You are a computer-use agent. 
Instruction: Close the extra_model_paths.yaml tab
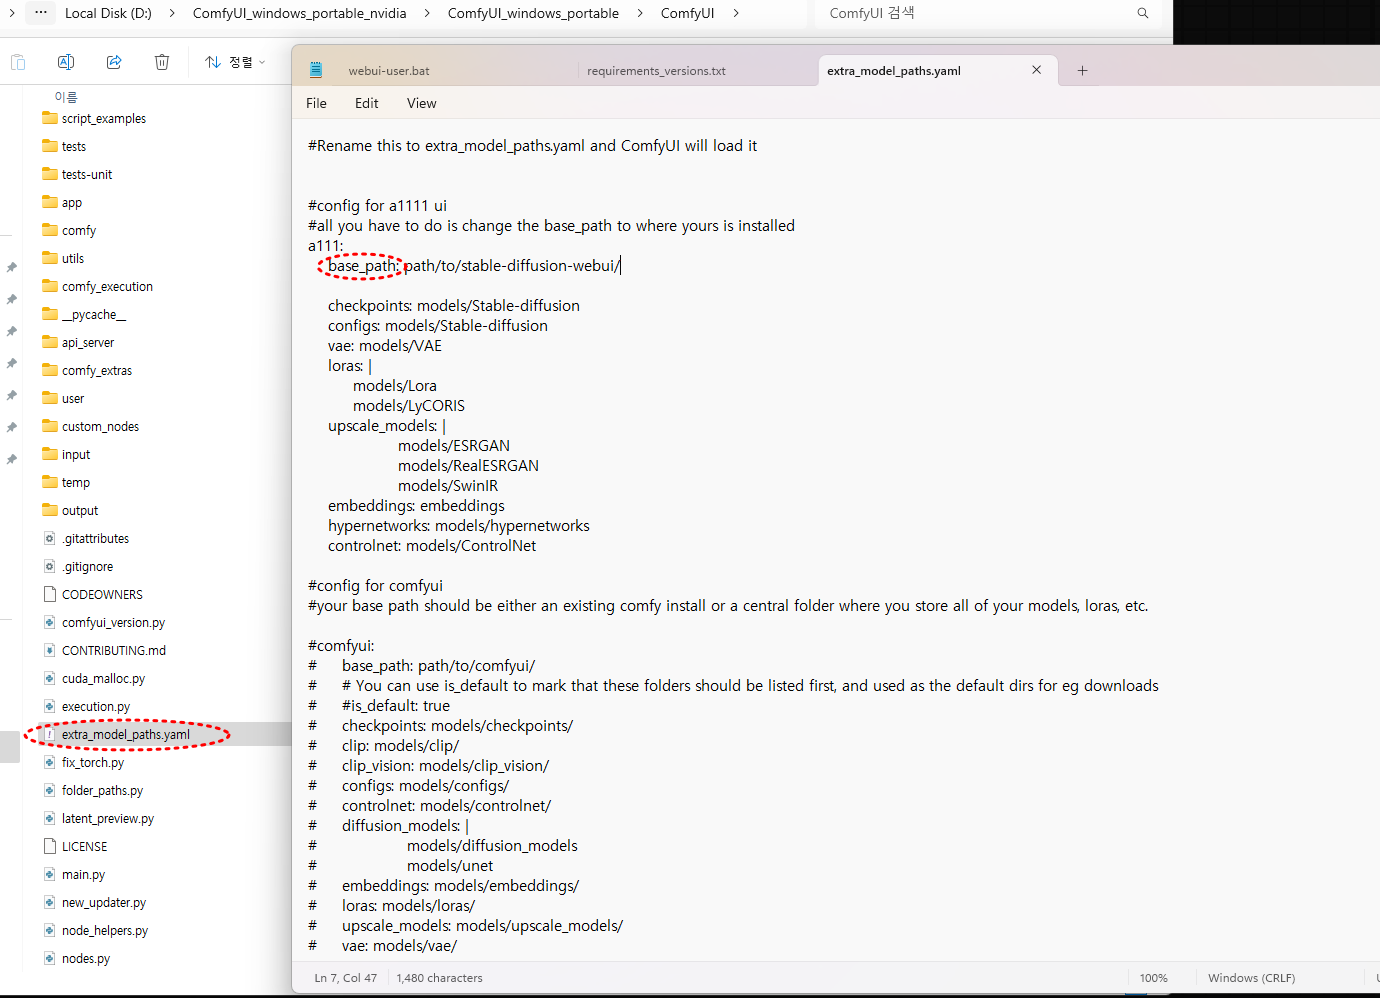[1037, 70]
